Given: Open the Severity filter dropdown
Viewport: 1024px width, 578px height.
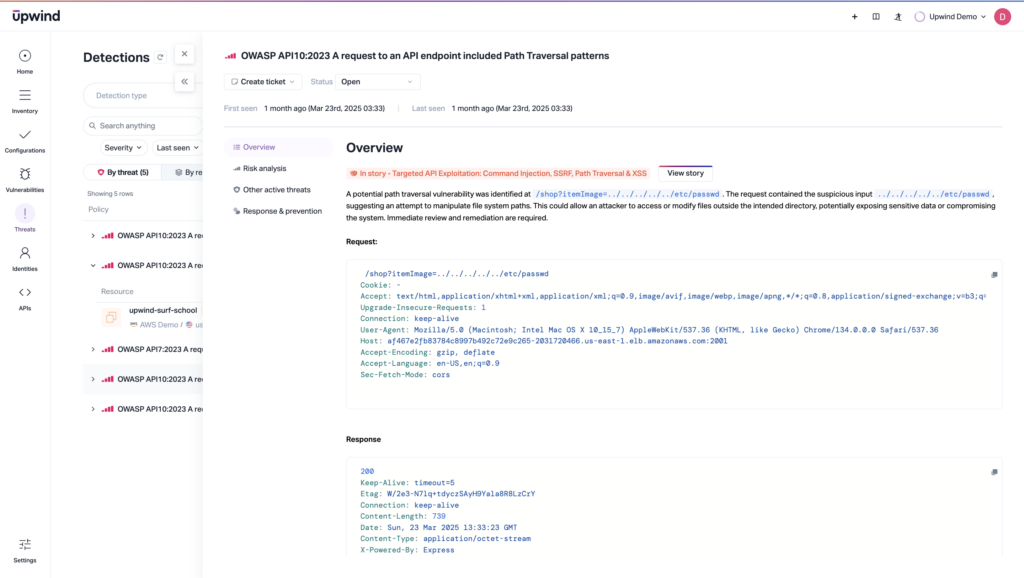Looking at the screenshot, I should click(x=123, y=148).
